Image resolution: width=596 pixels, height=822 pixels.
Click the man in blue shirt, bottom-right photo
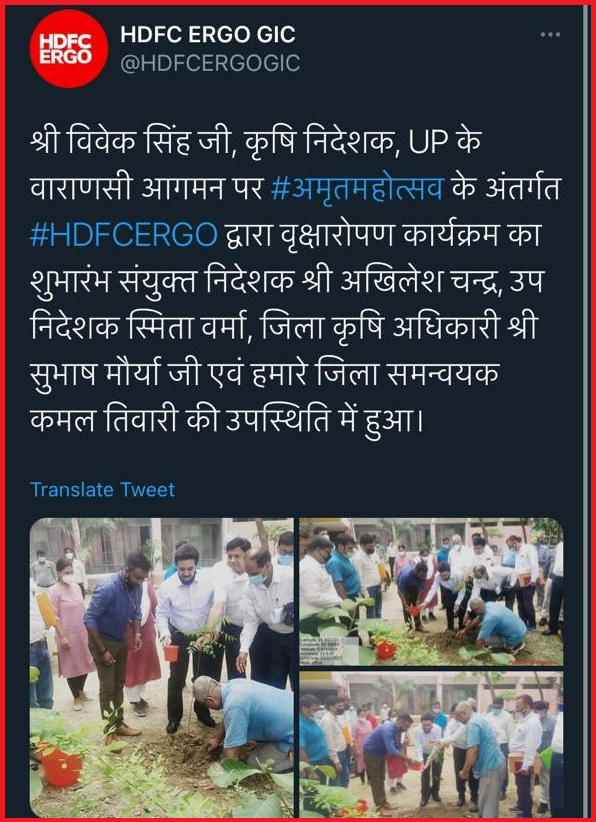(x=388, y=761)
